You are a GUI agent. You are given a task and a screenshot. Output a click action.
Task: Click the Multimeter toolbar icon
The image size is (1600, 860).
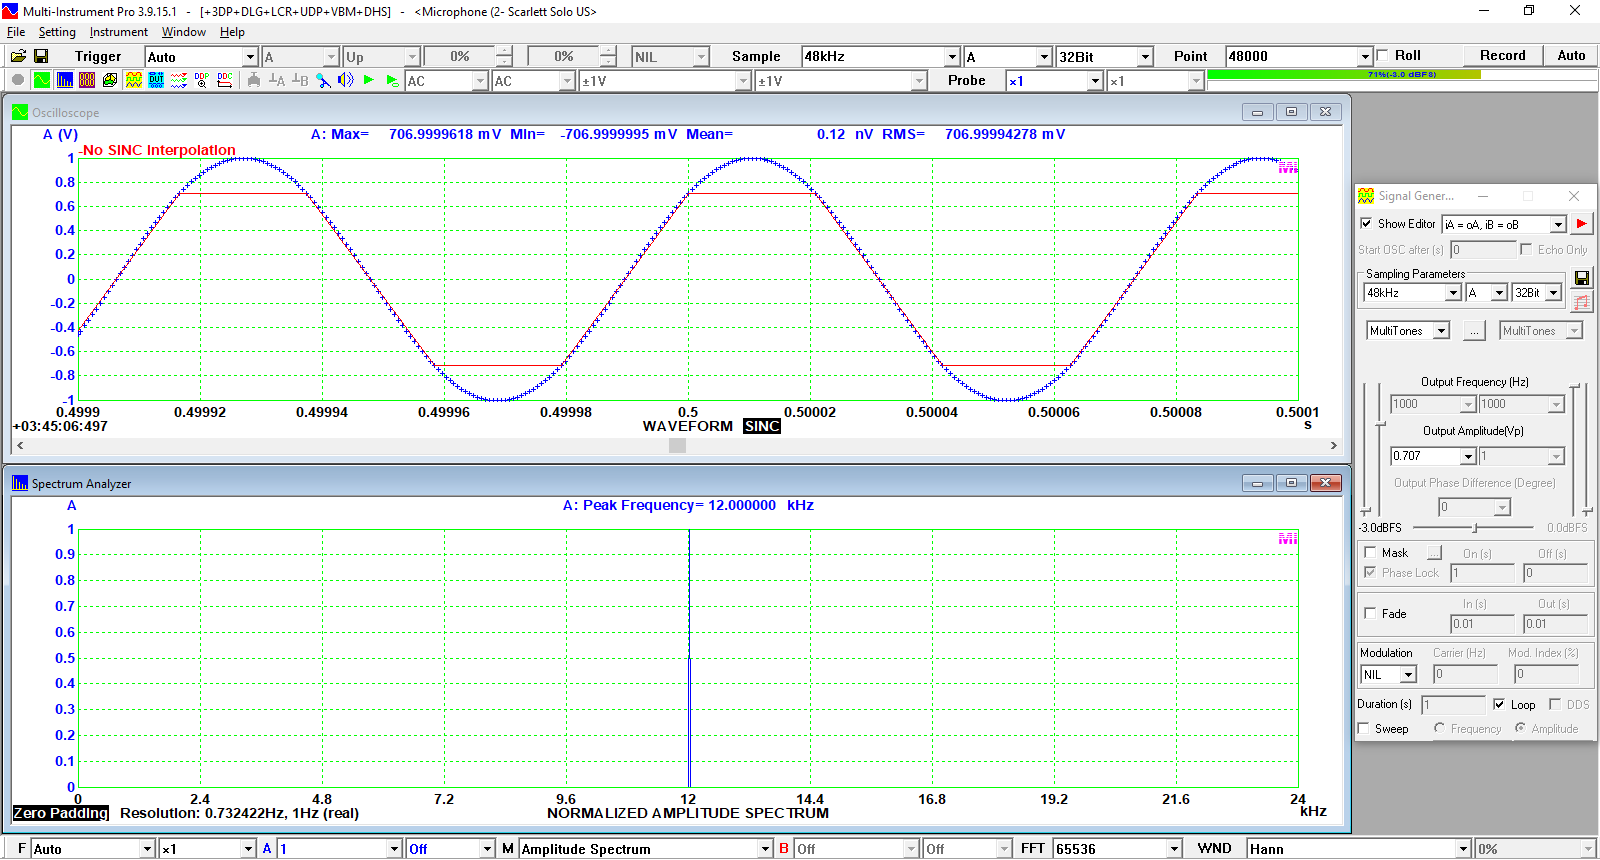point(87,81)
